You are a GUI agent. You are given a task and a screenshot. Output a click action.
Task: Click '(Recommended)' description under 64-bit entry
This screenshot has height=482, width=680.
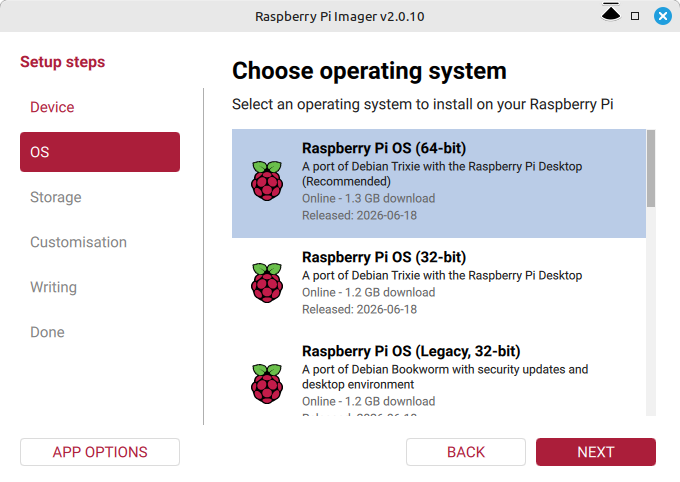[x=346, y=181]
